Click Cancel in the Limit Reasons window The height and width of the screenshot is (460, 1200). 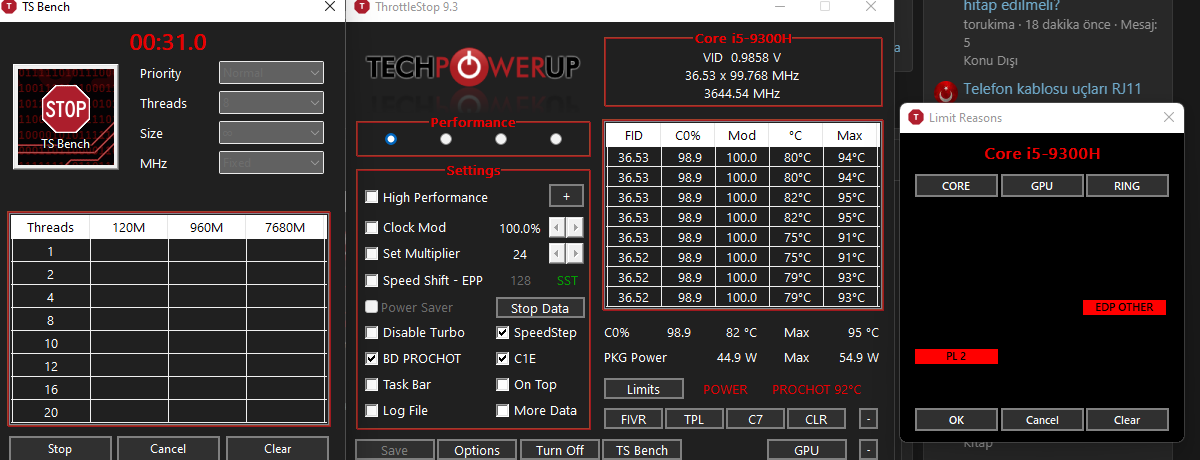click(x=1041, y=420)
